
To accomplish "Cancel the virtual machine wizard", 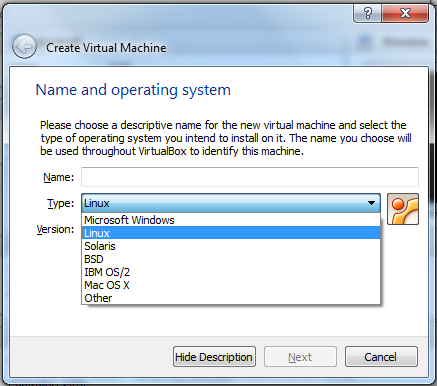I will [x=381, y=357].
